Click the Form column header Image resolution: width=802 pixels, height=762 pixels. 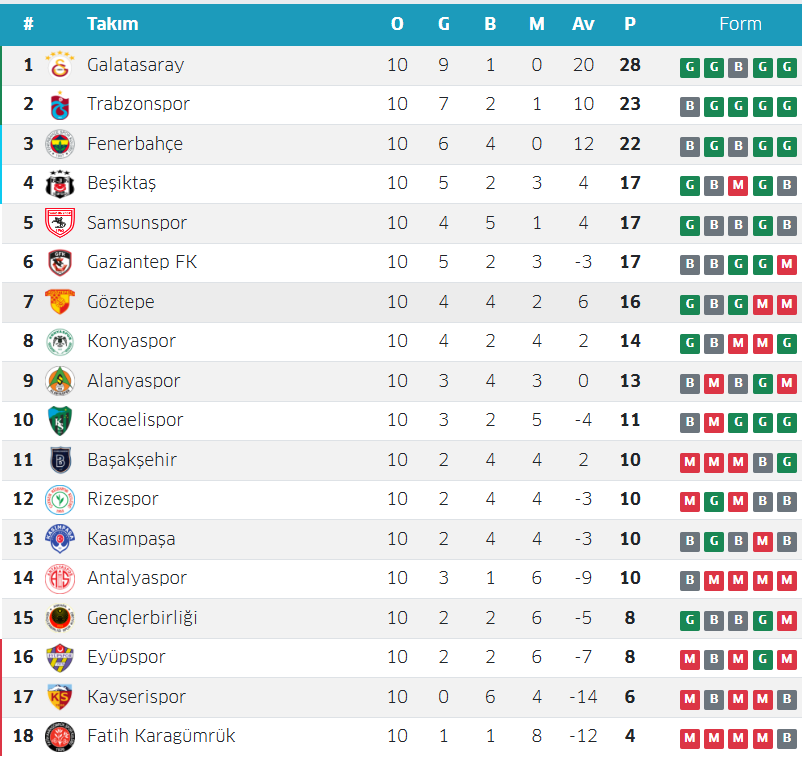pyautogui.click(x=740, y=24)
